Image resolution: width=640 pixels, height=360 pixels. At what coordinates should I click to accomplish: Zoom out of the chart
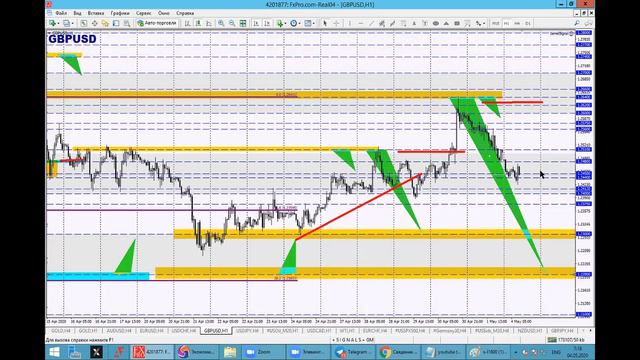click(232, 23)
